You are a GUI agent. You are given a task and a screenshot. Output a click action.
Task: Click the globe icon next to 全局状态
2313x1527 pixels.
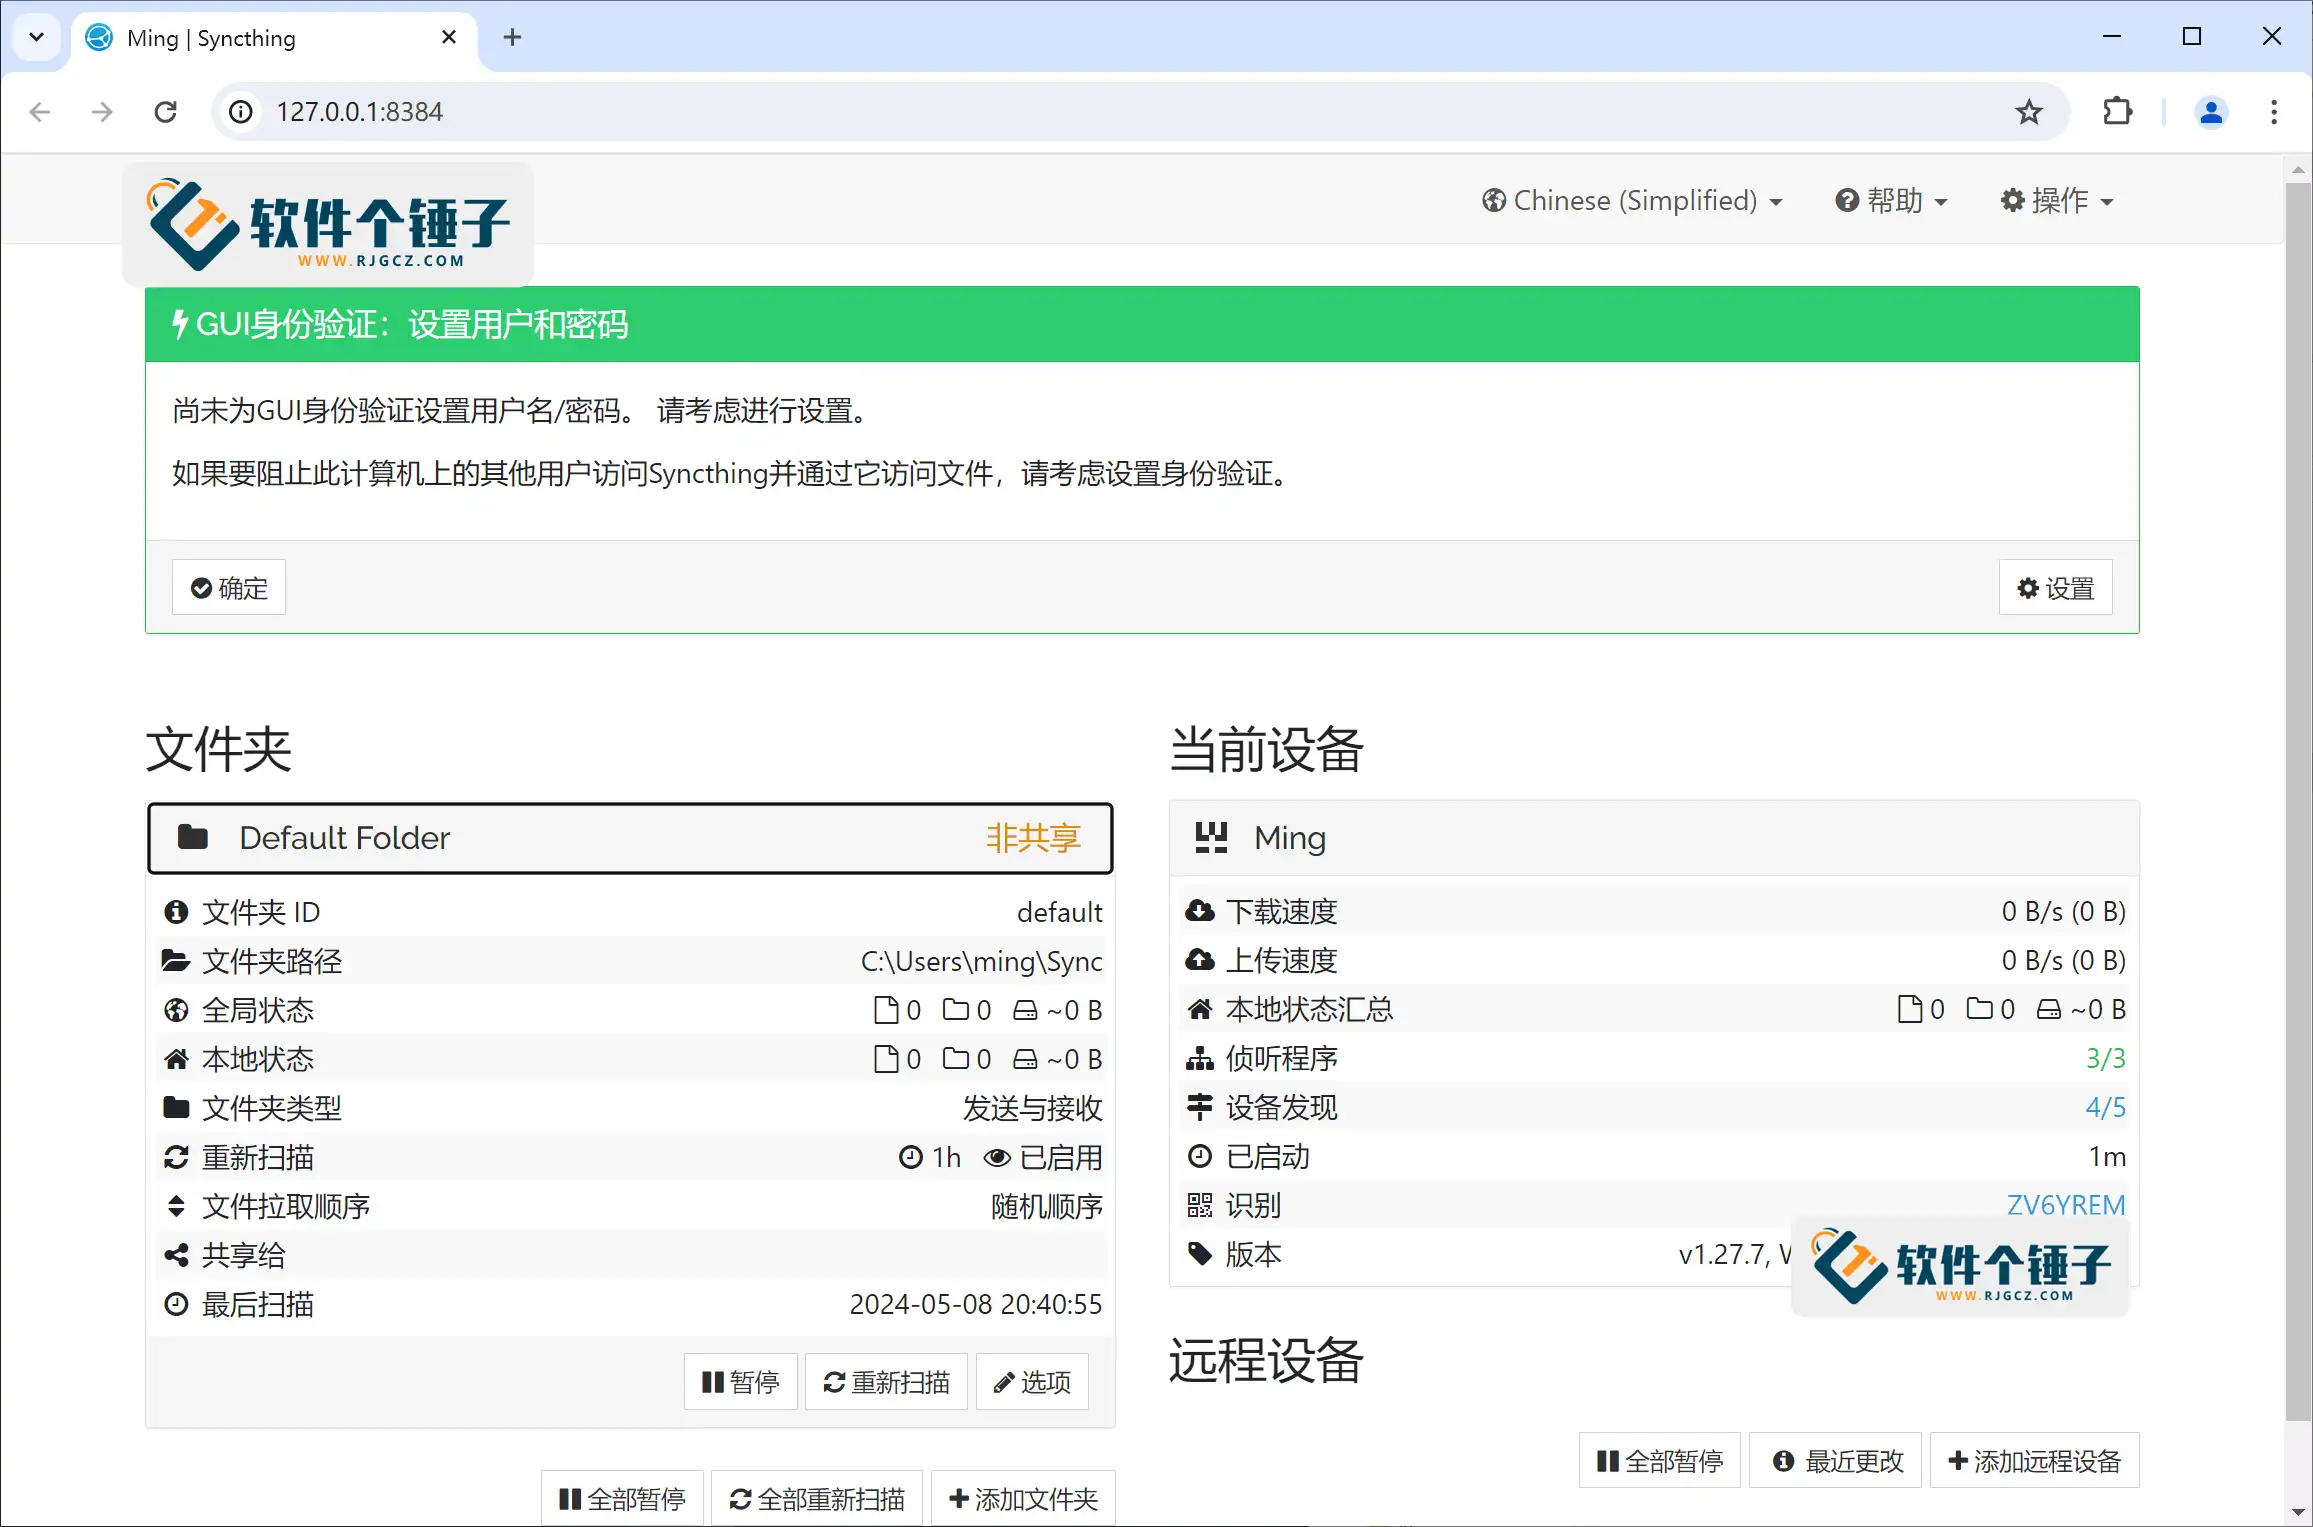[176, 1010]
